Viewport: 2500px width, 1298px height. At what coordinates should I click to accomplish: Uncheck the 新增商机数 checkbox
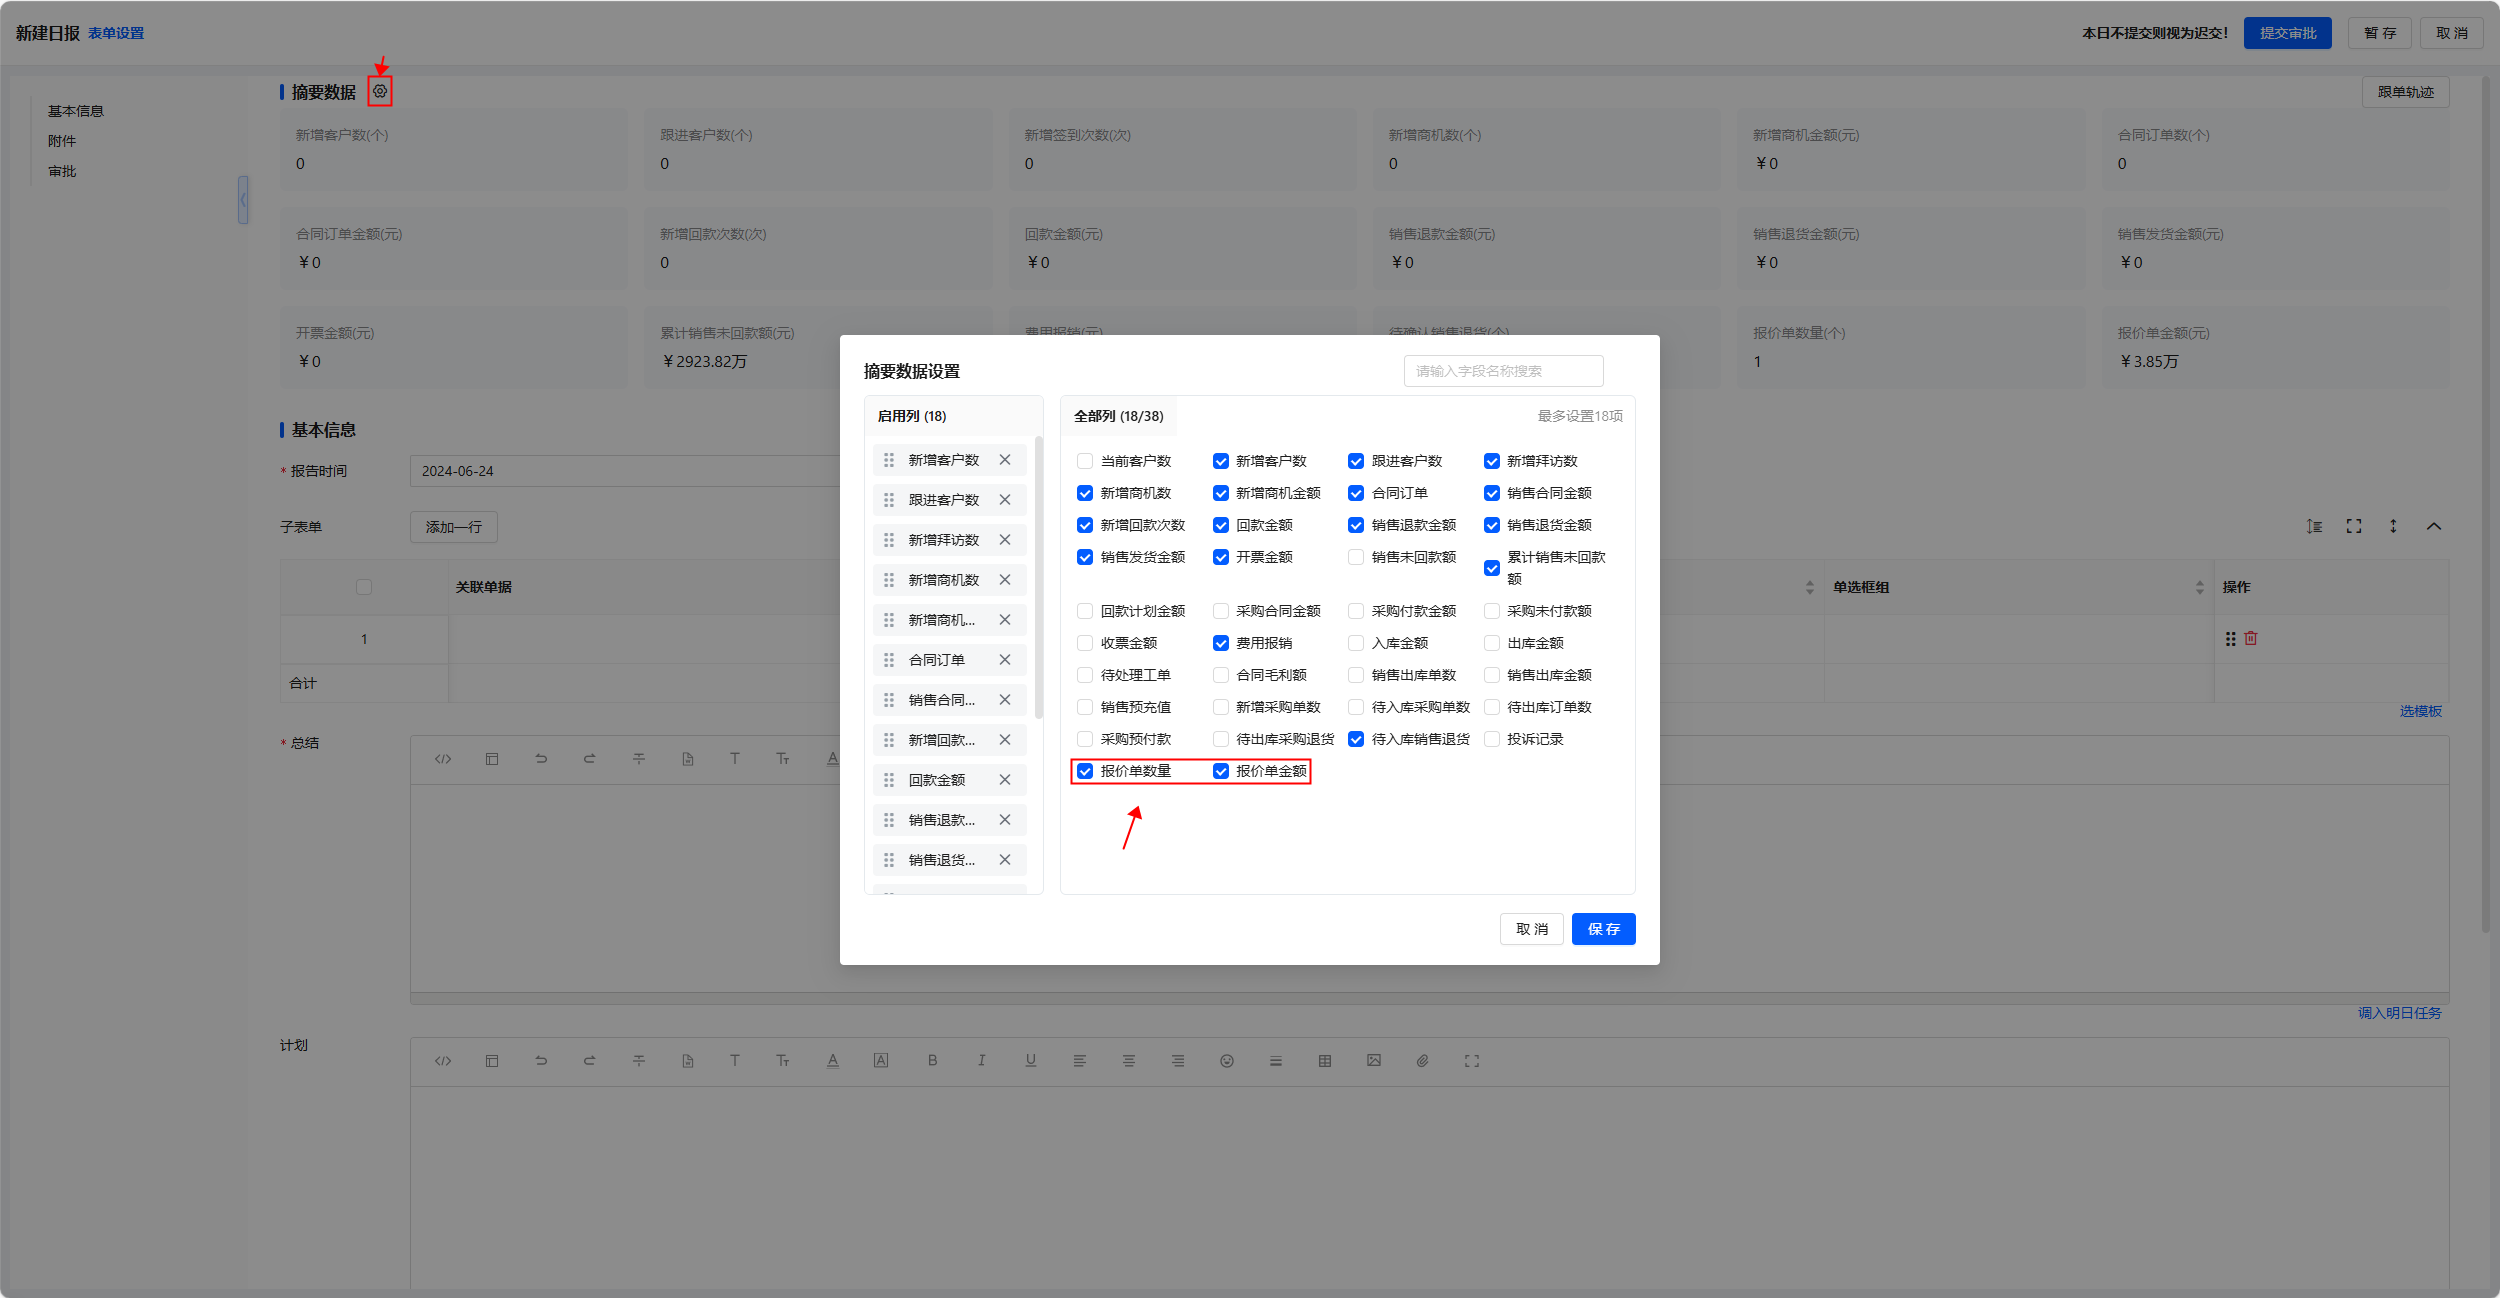(1085, 493)
